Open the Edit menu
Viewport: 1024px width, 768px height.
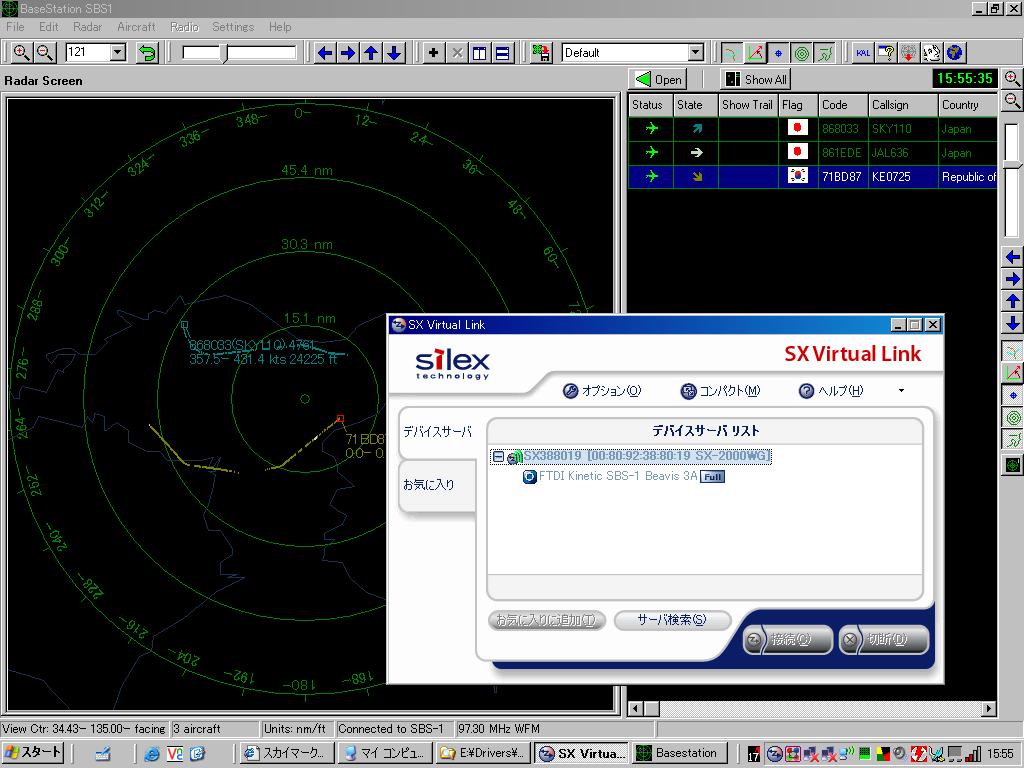[48, 27]
